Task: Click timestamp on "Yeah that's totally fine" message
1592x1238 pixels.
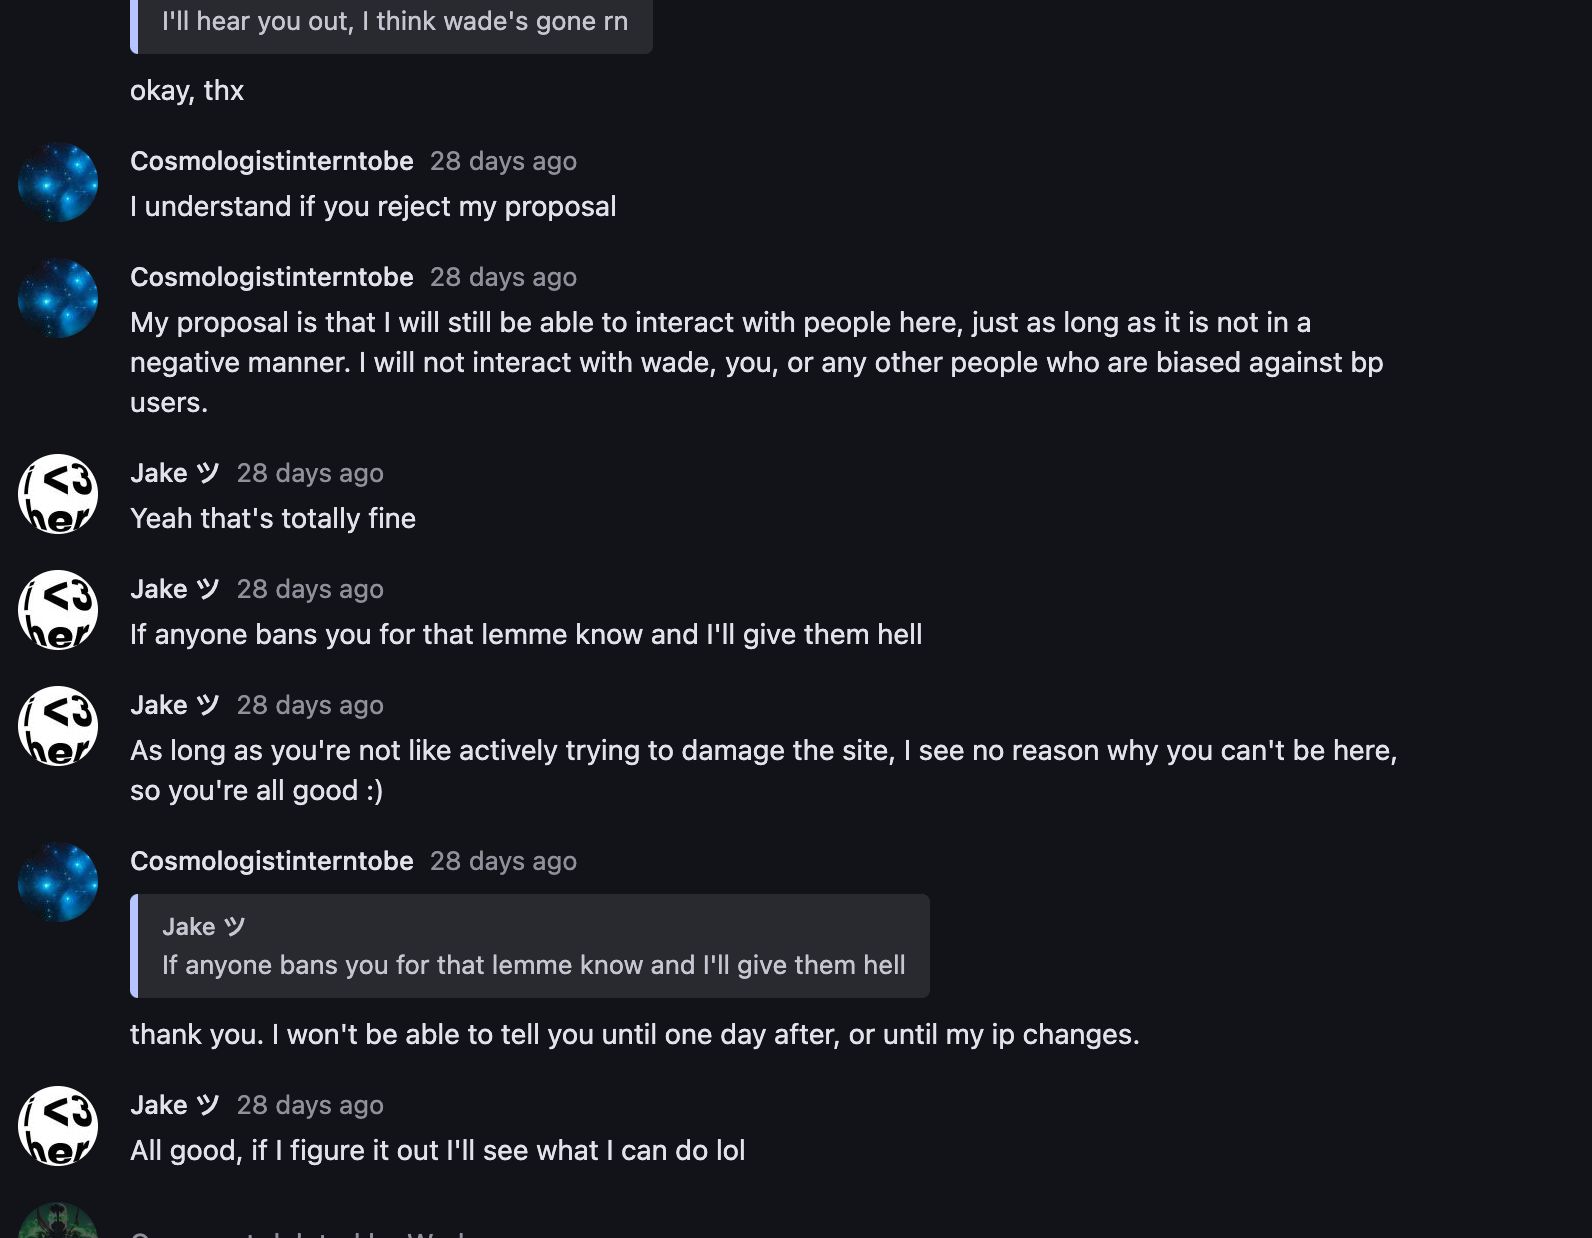Action: pos(310,473)
